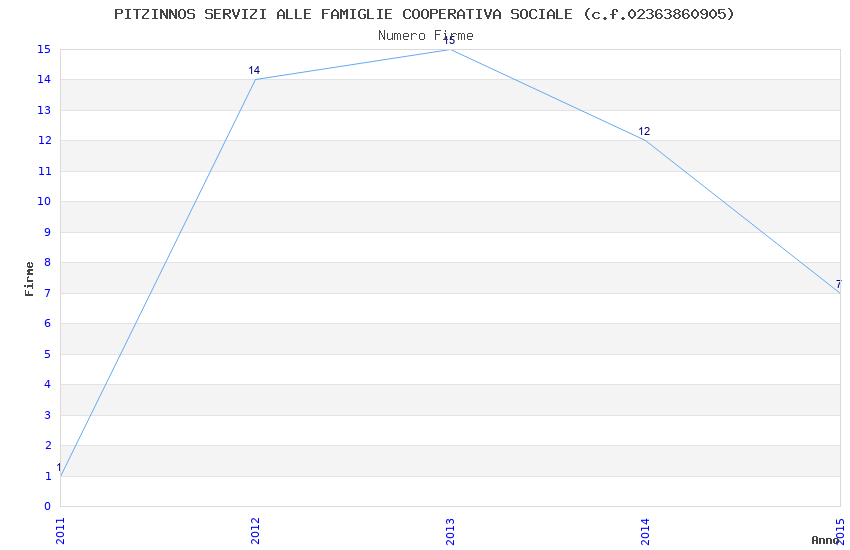Click y-axis tick value 12
This screenshot has width=850, height=550.
pos(44,140)
